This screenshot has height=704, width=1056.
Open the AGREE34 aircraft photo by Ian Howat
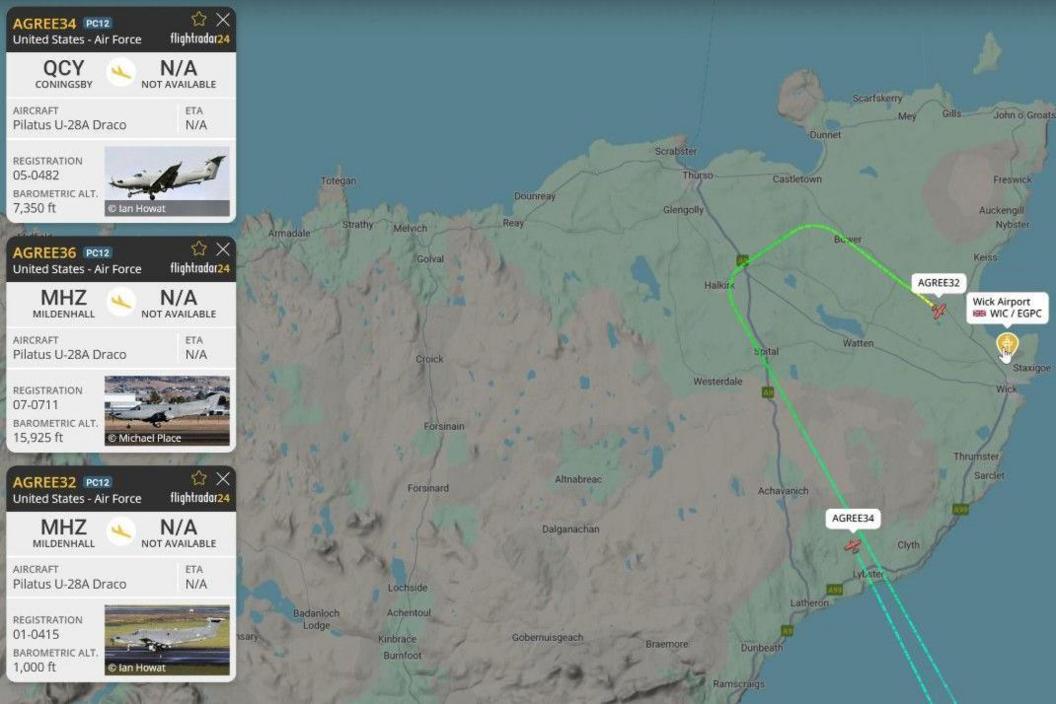(x=167, y=181)
